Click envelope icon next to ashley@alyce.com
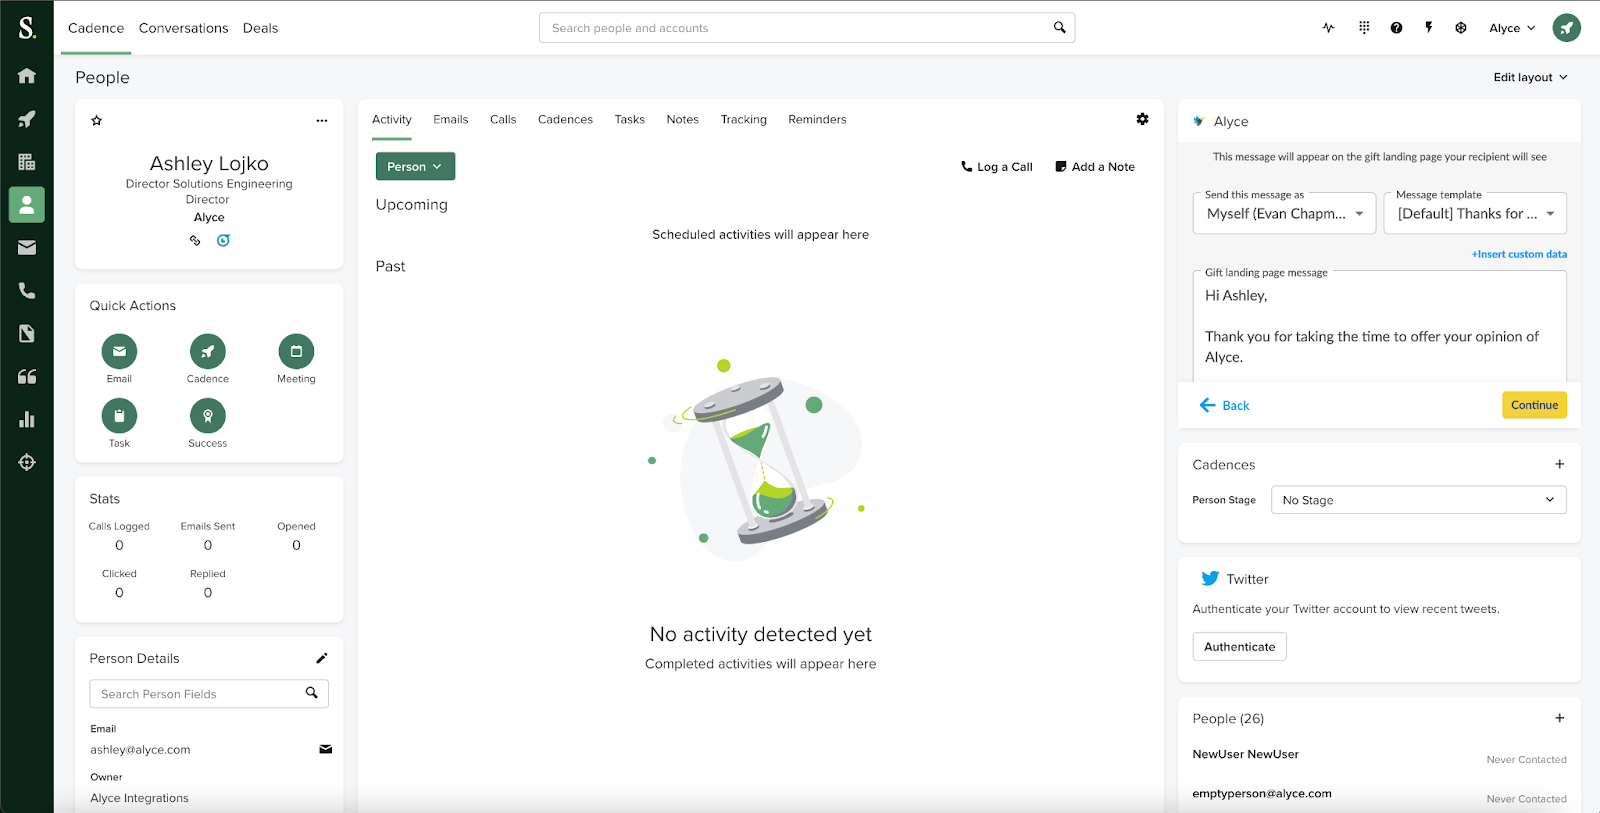Screen dimensions: 1600x813 pyautogui.click(x=325, y=749)
